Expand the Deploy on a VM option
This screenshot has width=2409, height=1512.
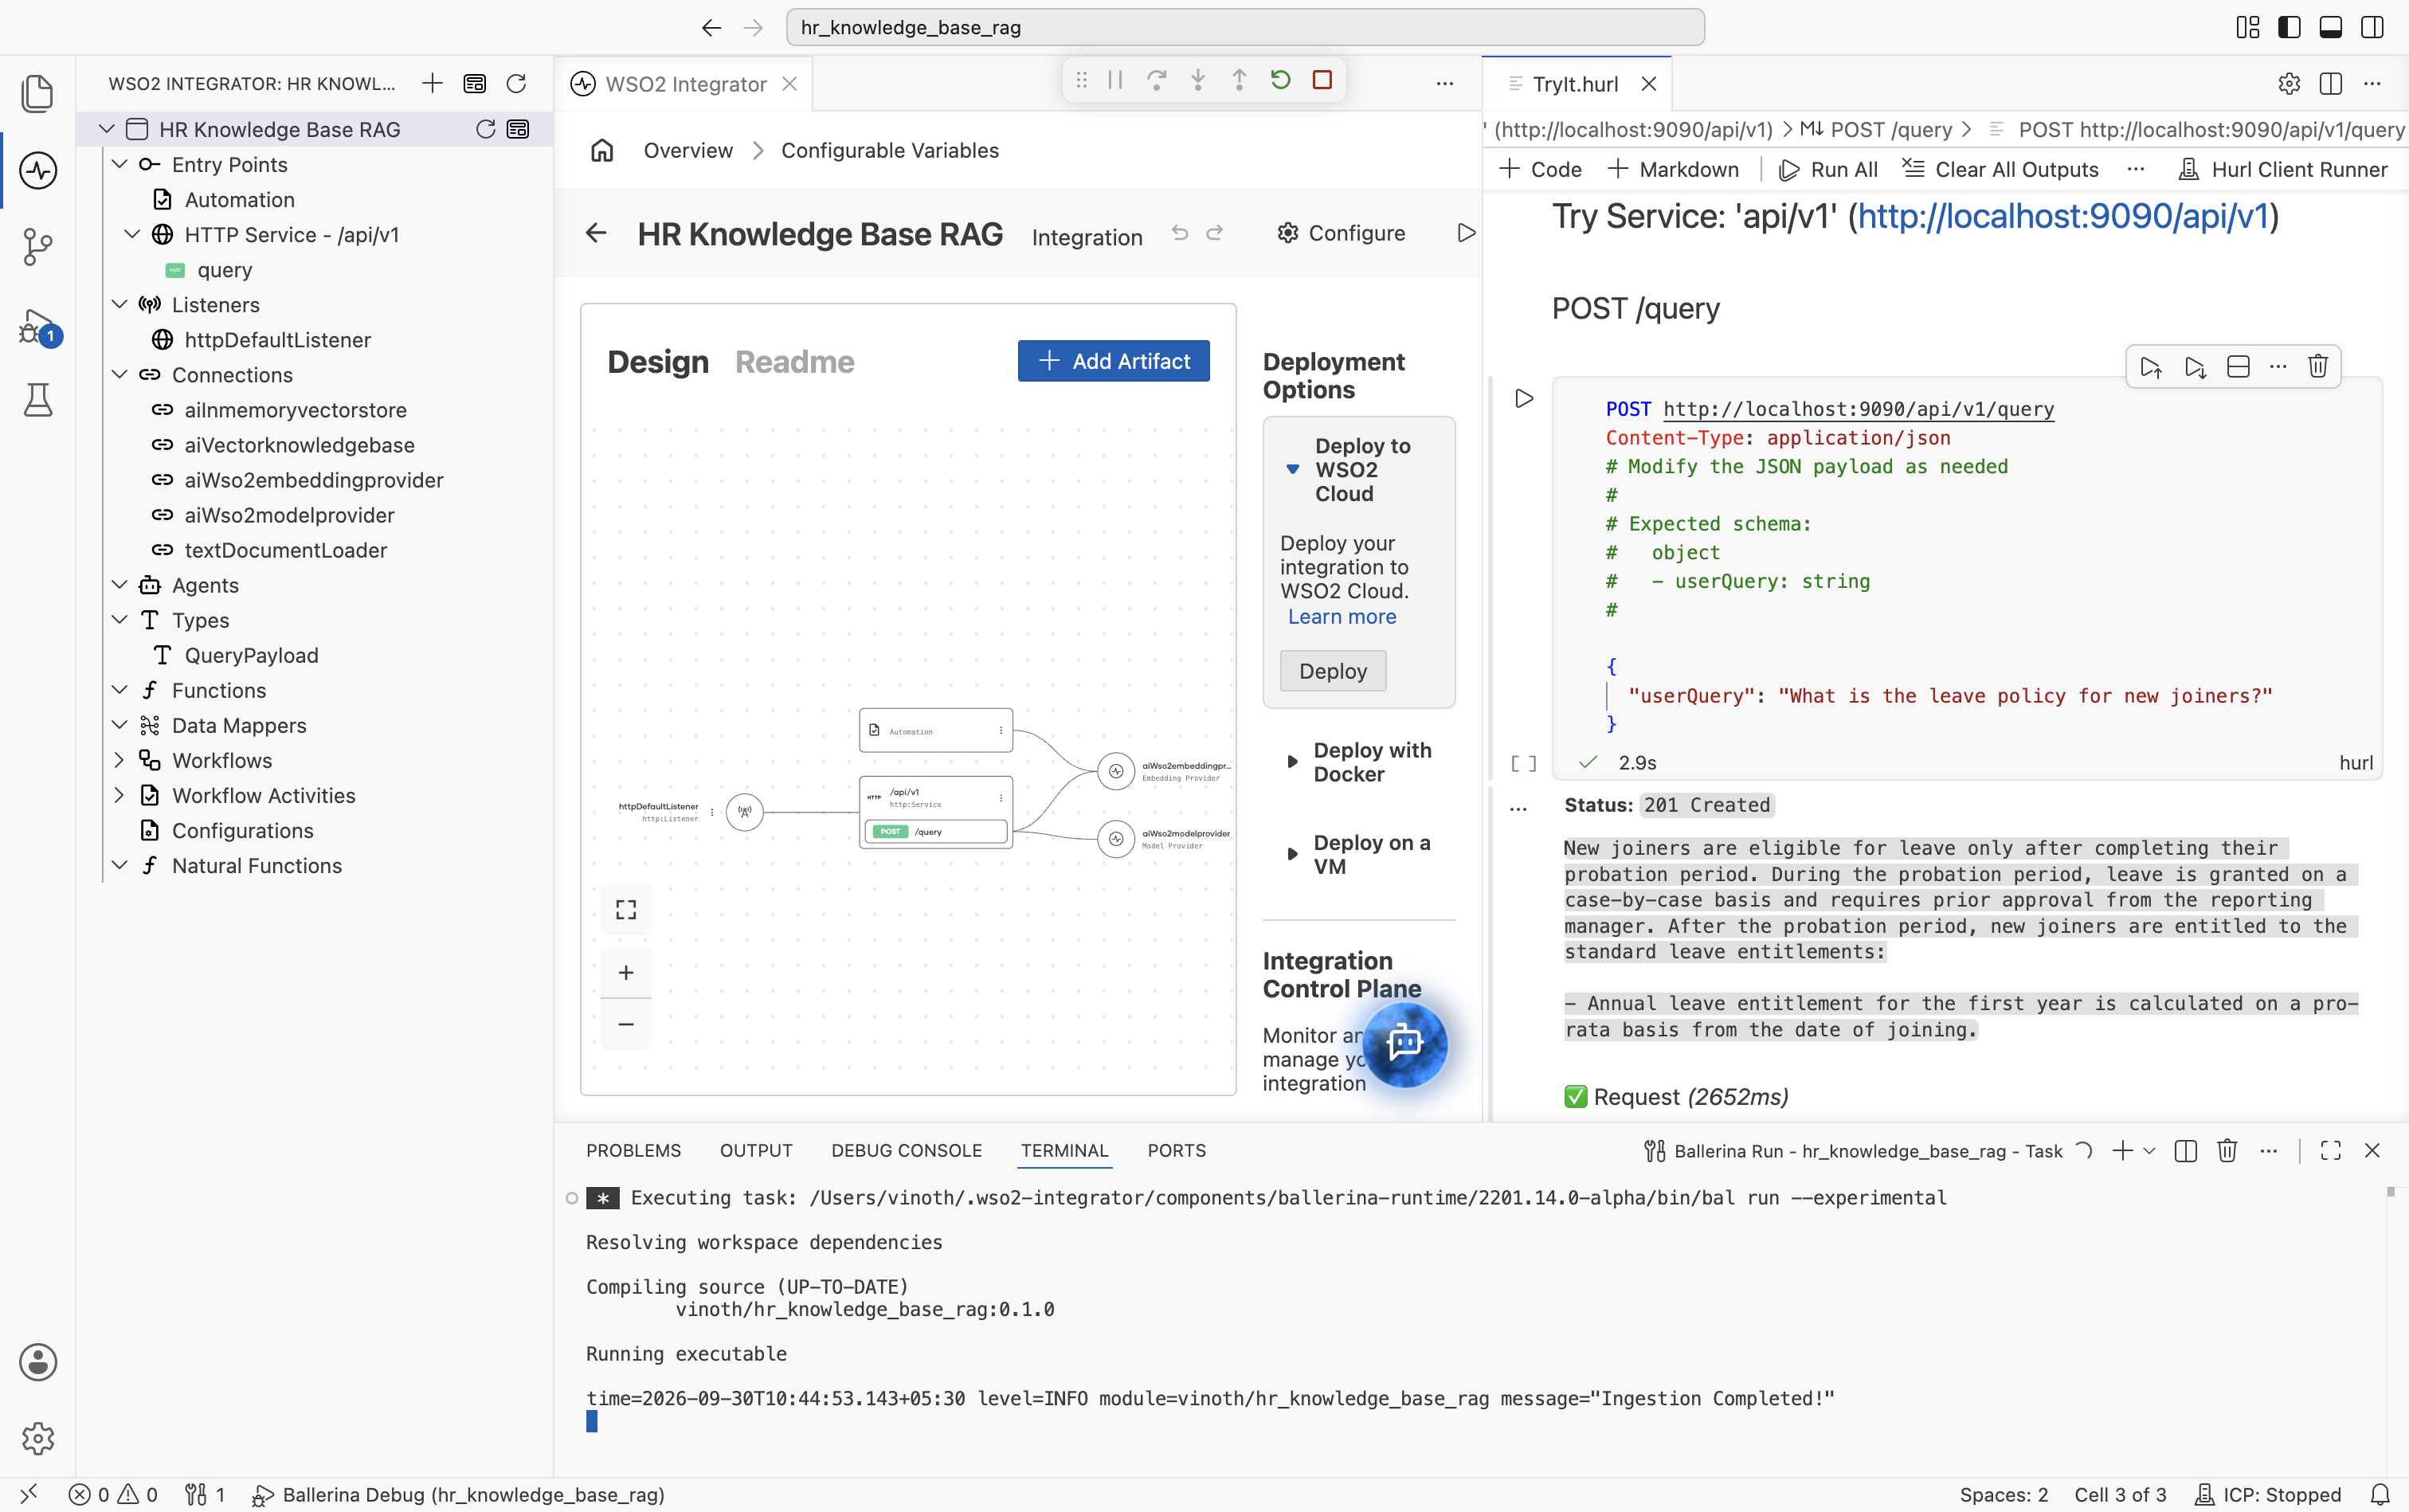pyautogui.click(x=1292, y=854)
